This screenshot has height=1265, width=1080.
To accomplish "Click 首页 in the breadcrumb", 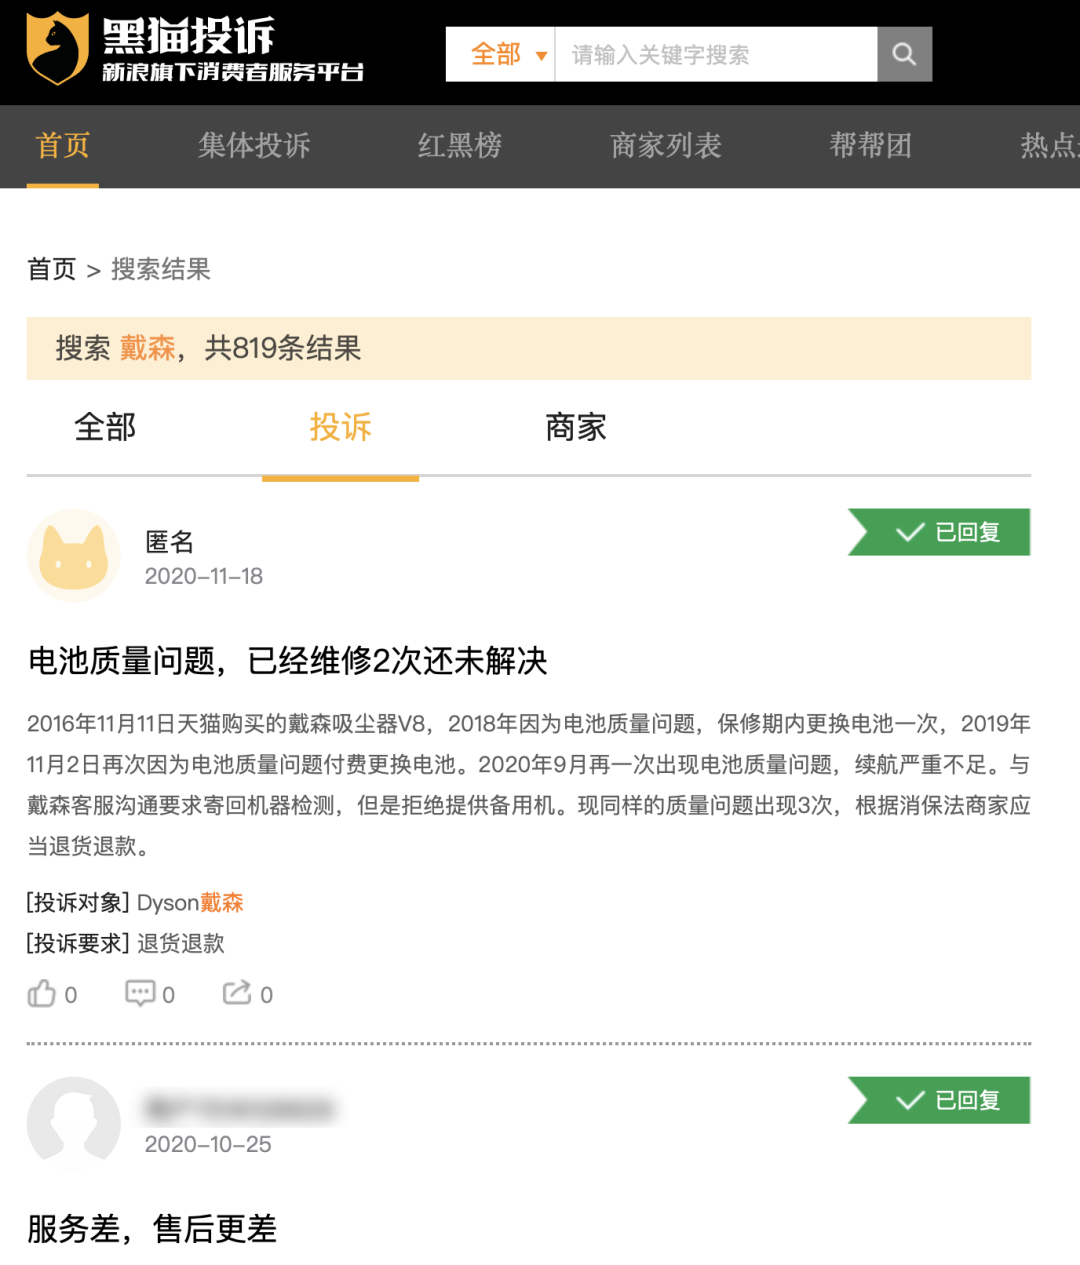I will pos(51,269).
